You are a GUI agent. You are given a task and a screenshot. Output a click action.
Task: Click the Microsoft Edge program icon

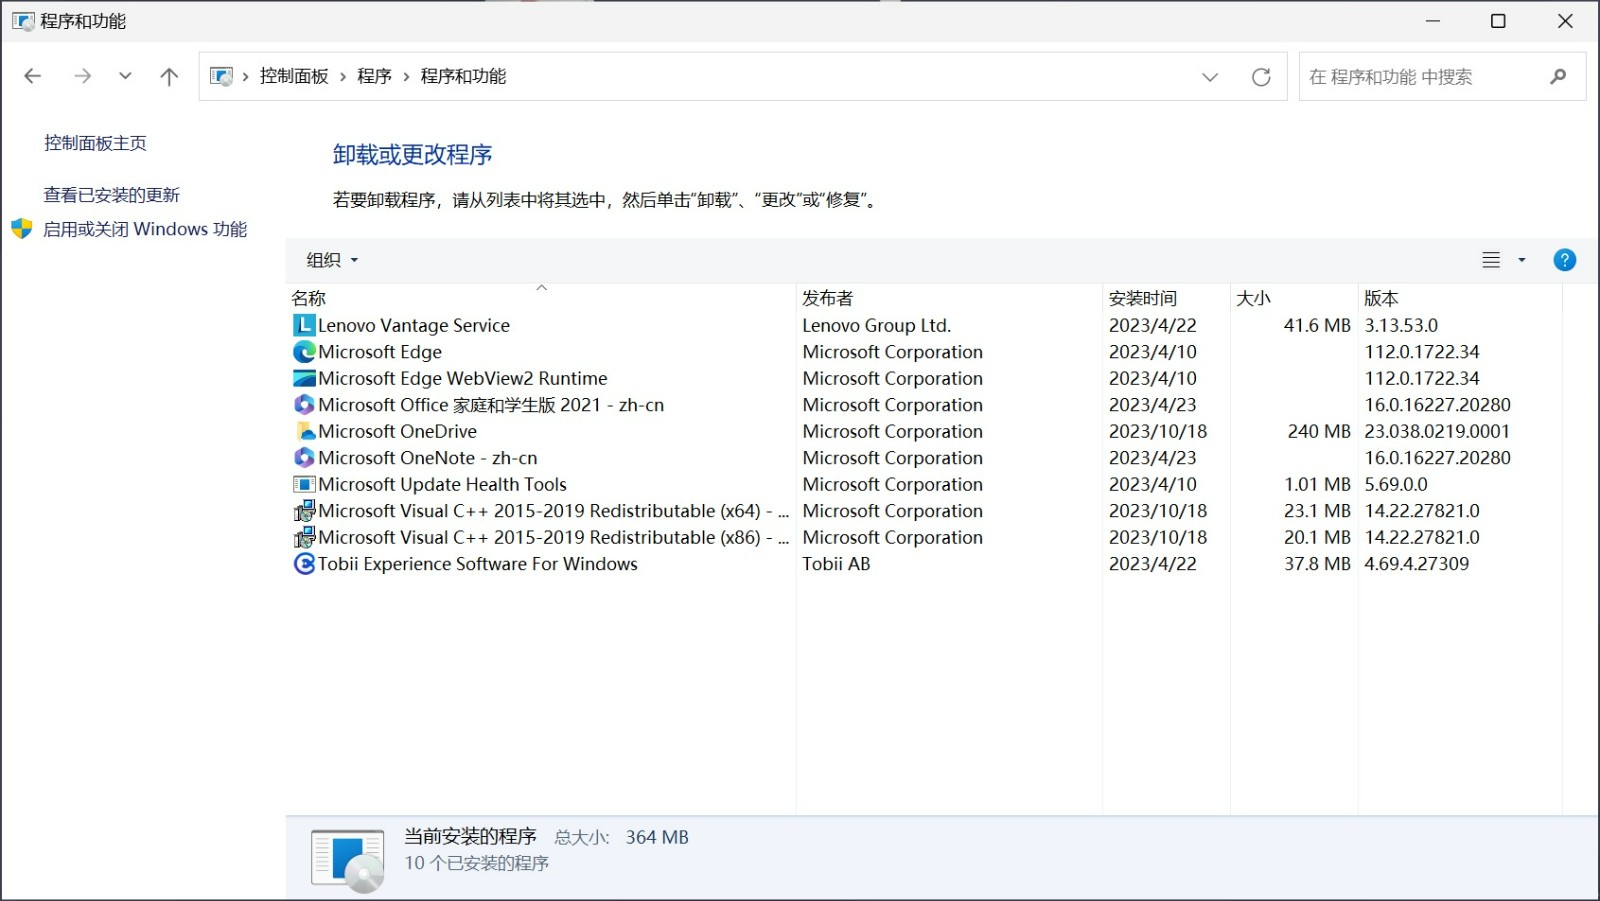pos(304,352)
